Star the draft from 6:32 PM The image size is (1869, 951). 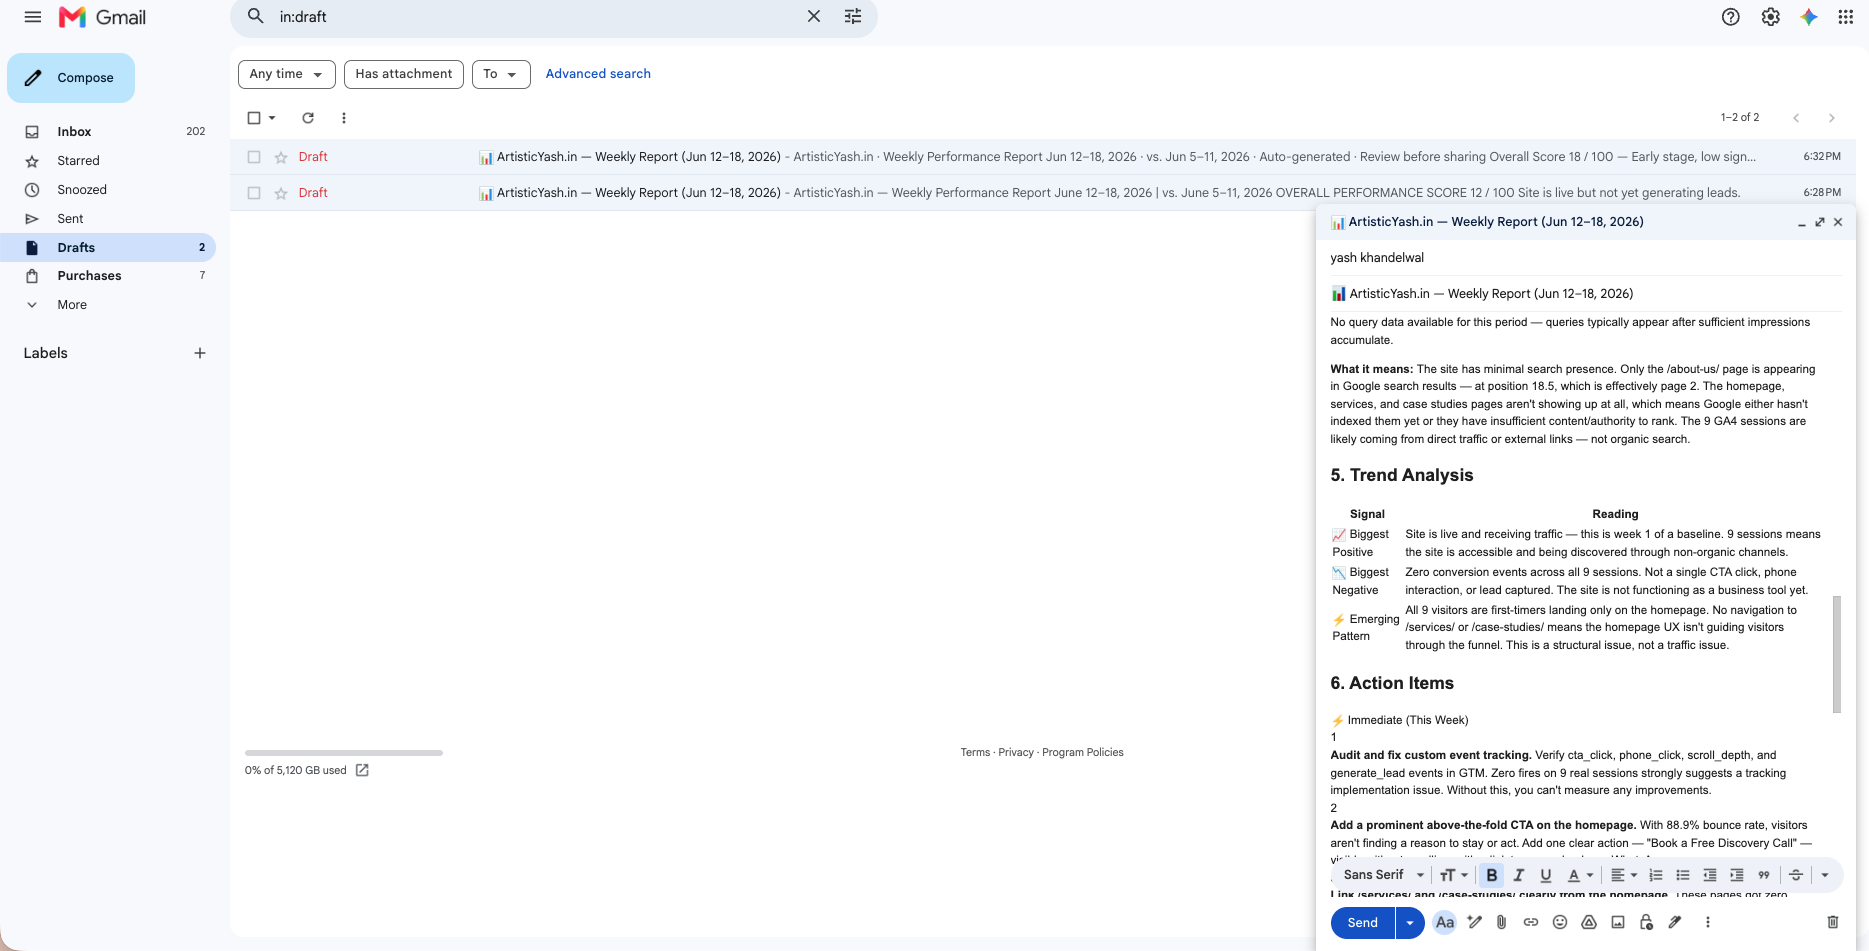(281, 157)
